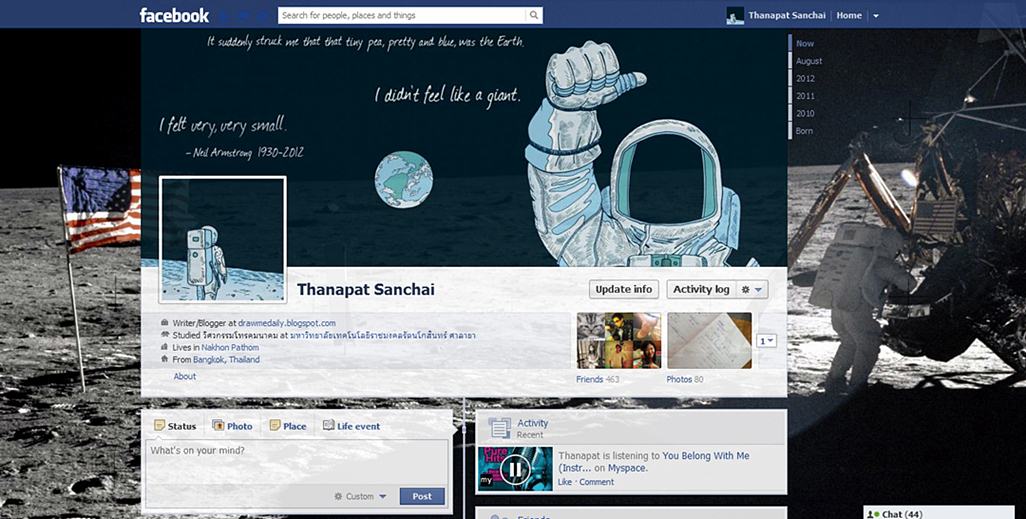Click the Activity heading link
This screenshot has width=1026, height=519.
point(533,423)
